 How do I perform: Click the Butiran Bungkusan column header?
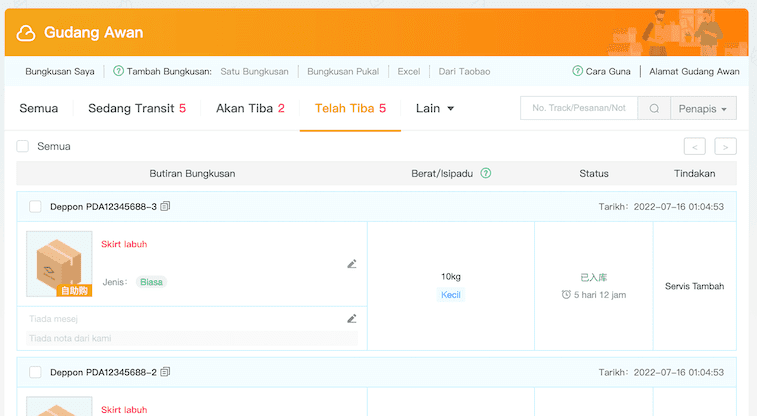[x=192, y=174]
